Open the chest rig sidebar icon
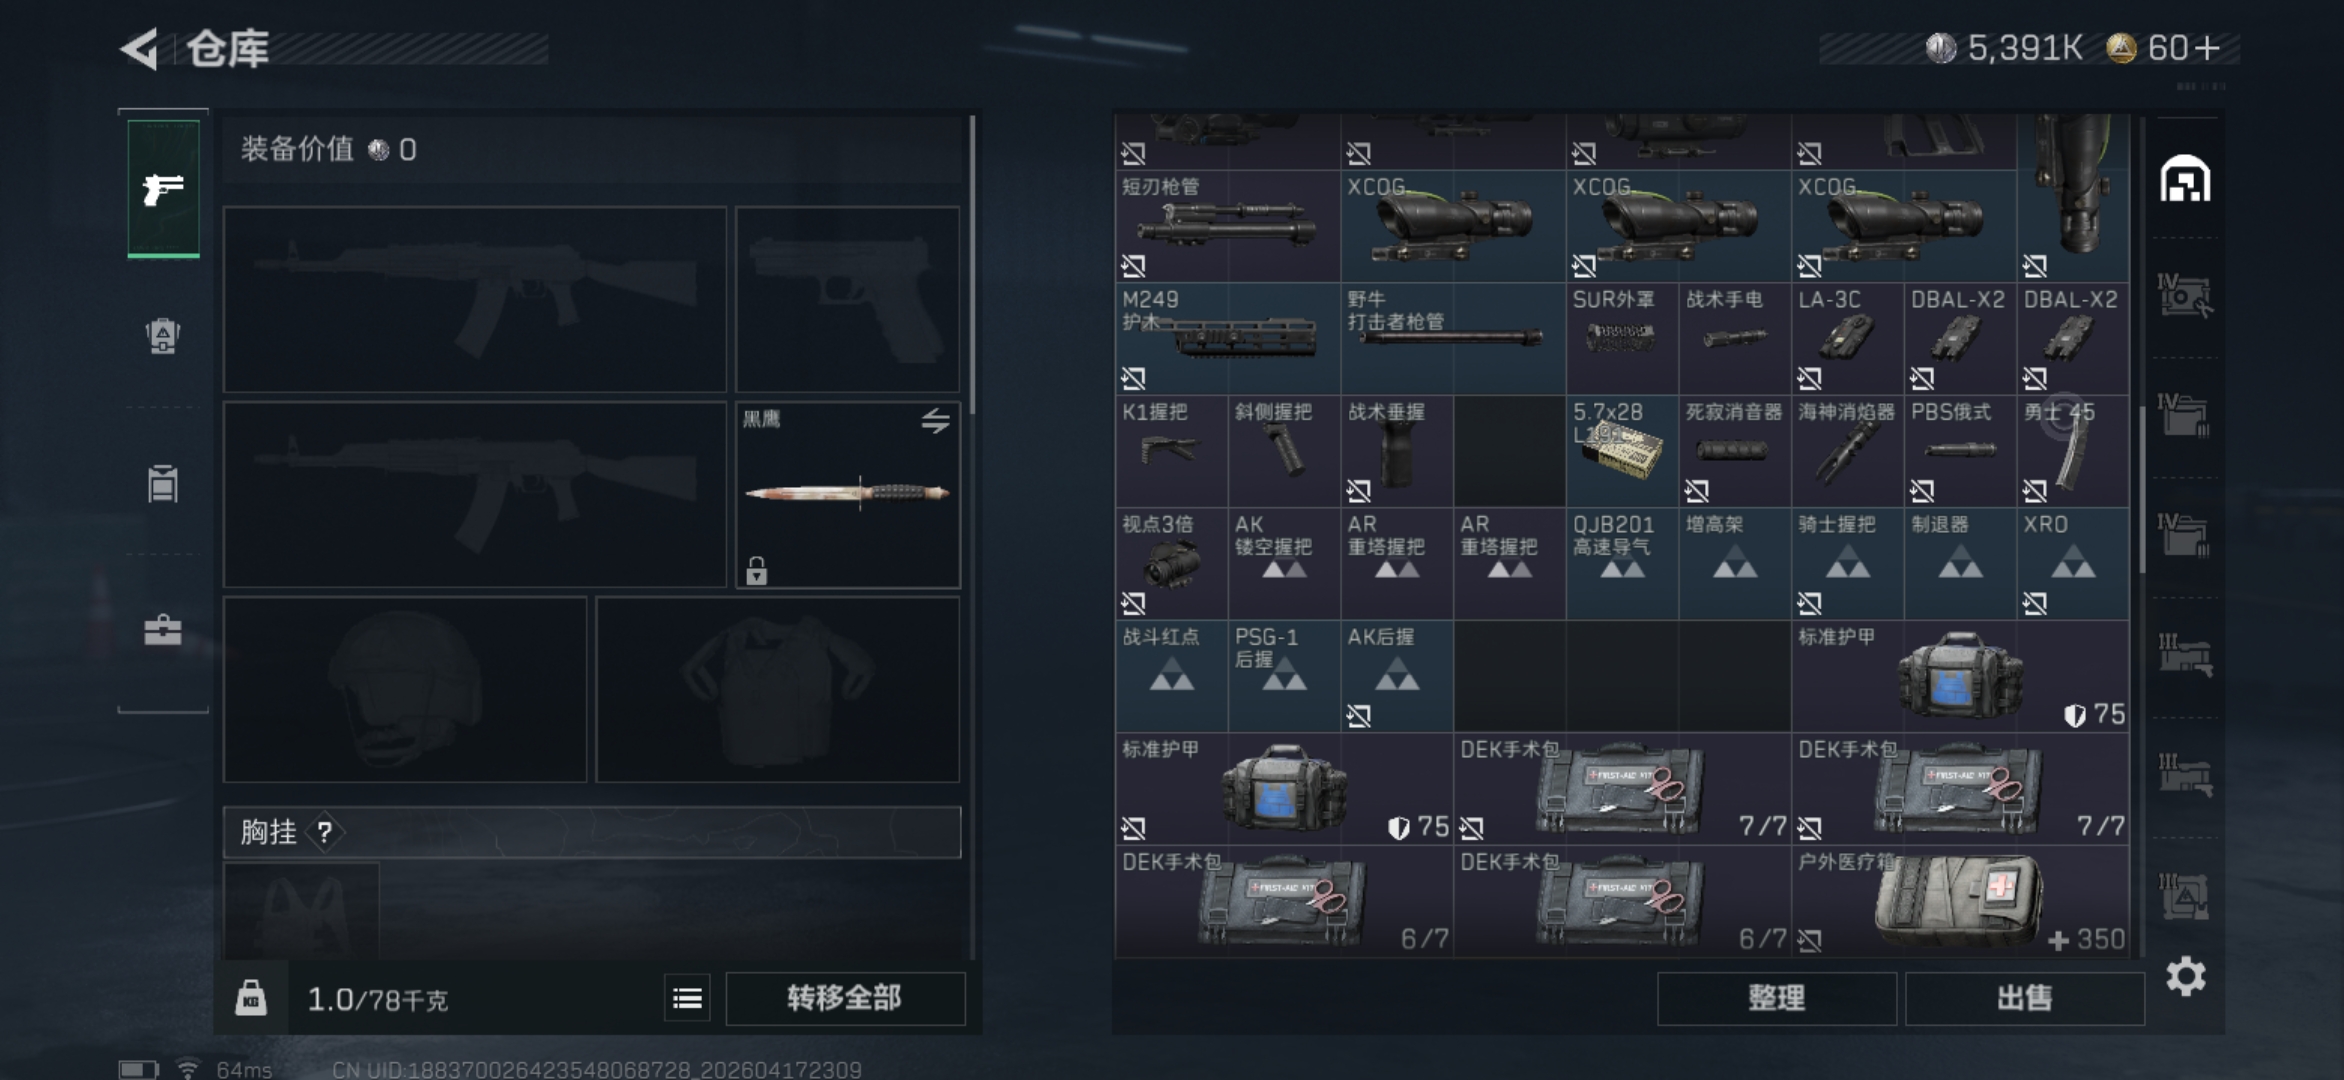2344x1080 pixels. [x=163, y=485]
